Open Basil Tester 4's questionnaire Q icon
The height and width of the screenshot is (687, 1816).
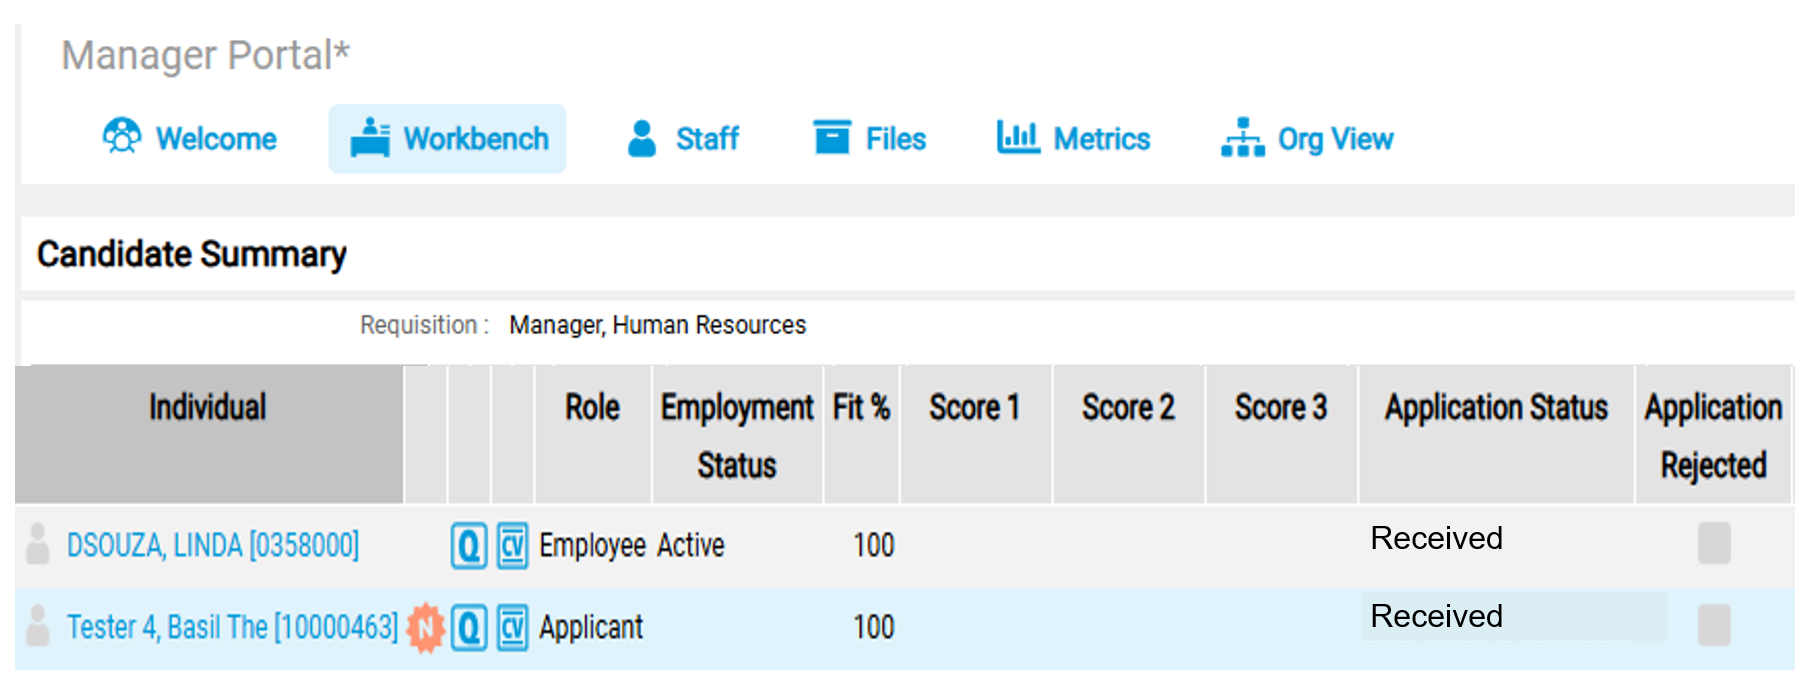point(468,628)
